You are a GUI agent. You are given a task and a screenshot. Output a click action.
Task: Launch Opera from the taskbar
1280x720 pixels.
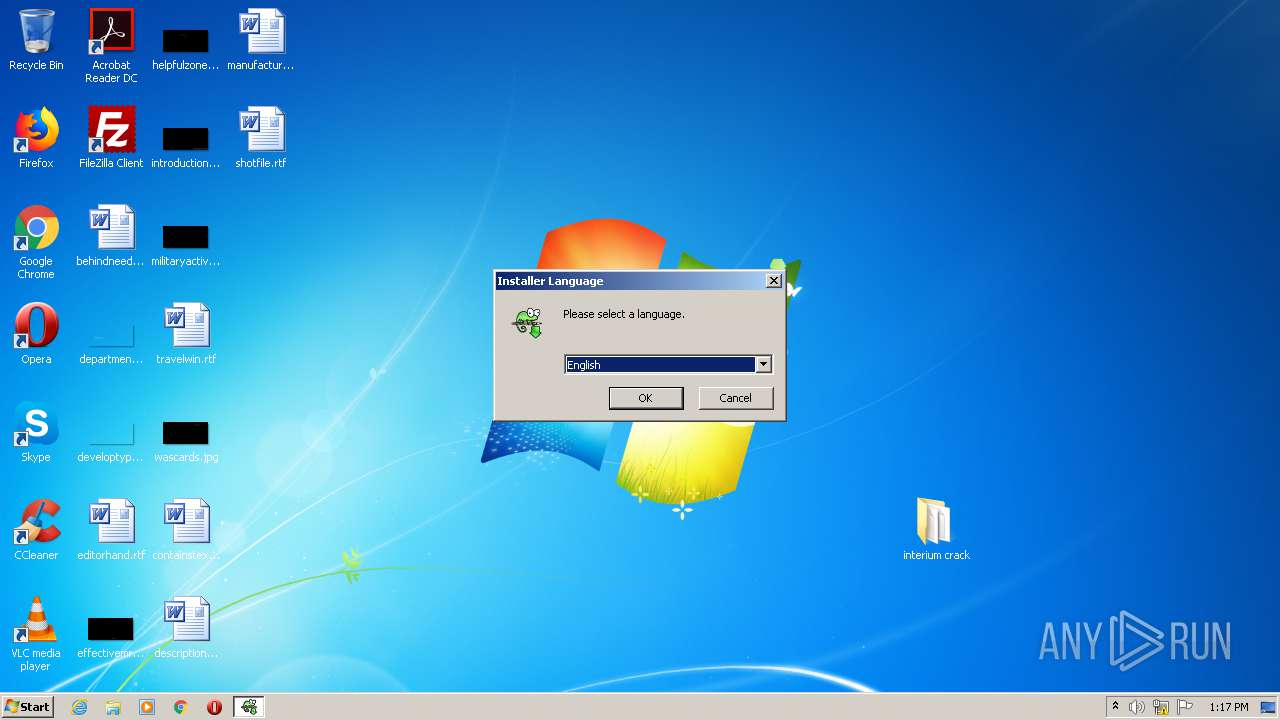click(x=214, y=707)
